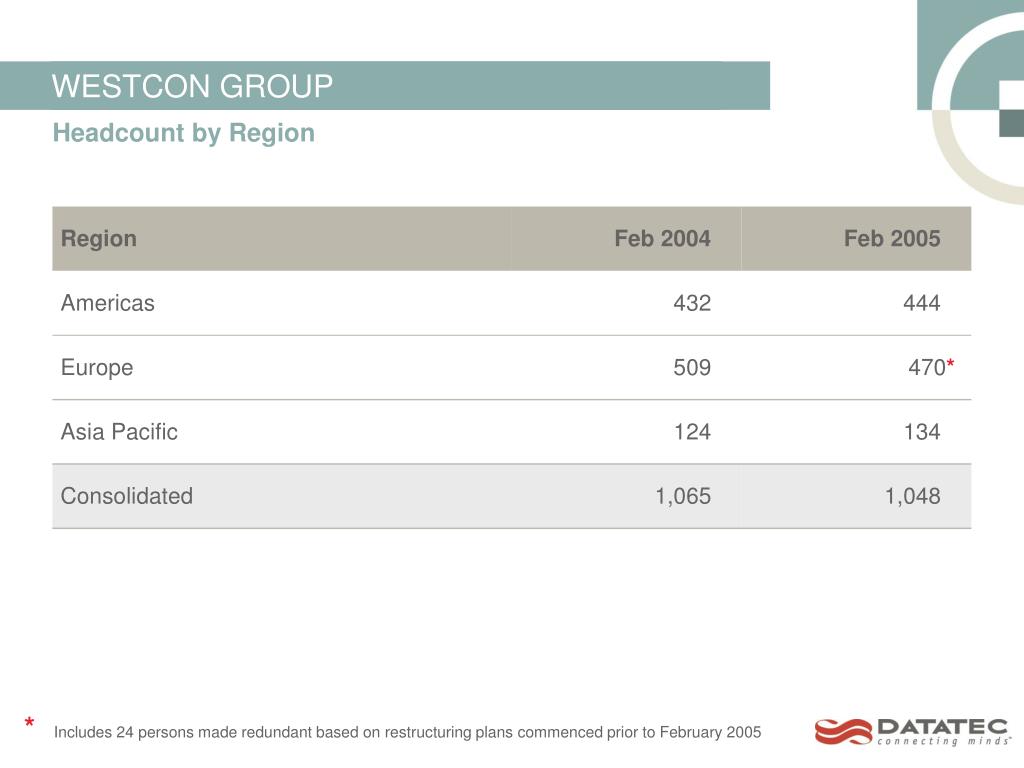Viewport: 1024px width, 768px height.
Task: Click the Headcount by Region subtitle
Action: click(184, 133)
